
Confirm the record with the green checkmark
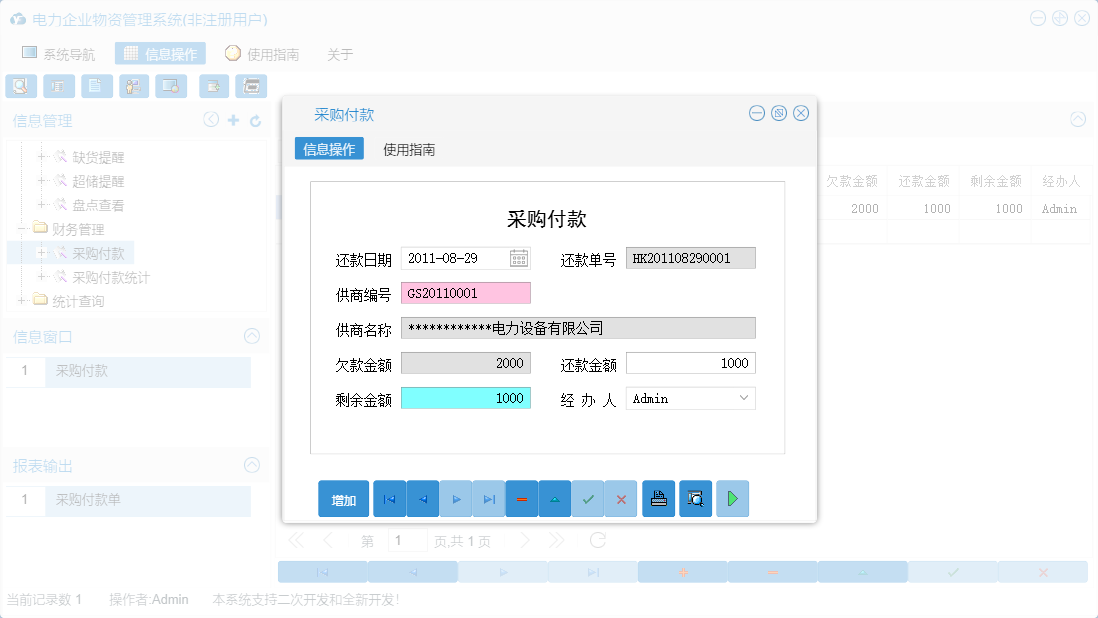[588, 498]
